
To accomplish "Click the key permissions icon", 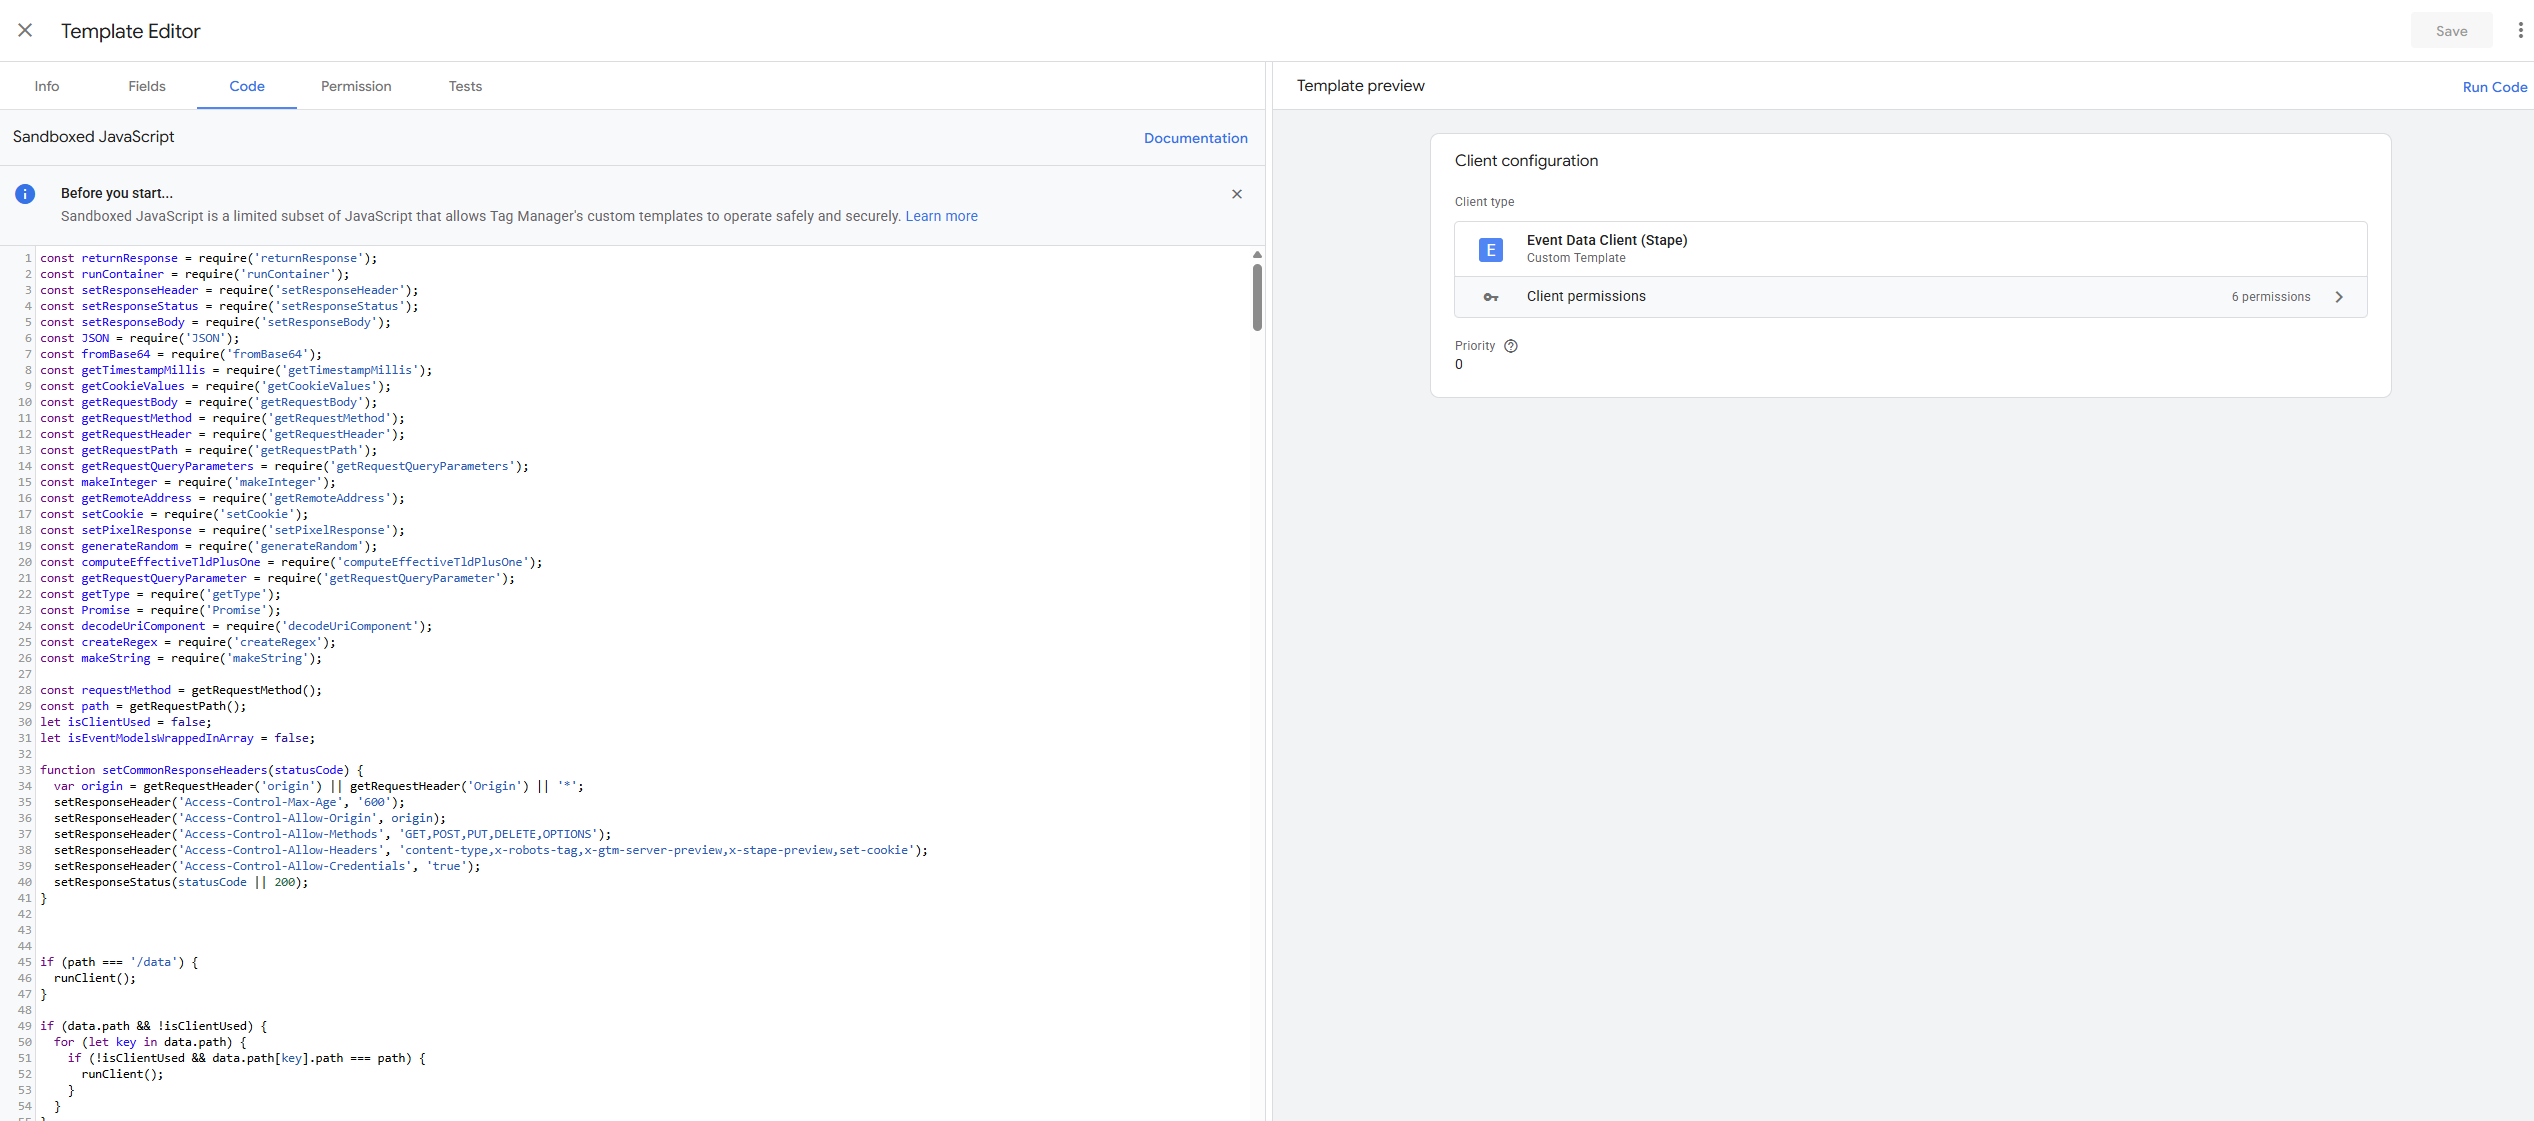I will coord(1490,297).
